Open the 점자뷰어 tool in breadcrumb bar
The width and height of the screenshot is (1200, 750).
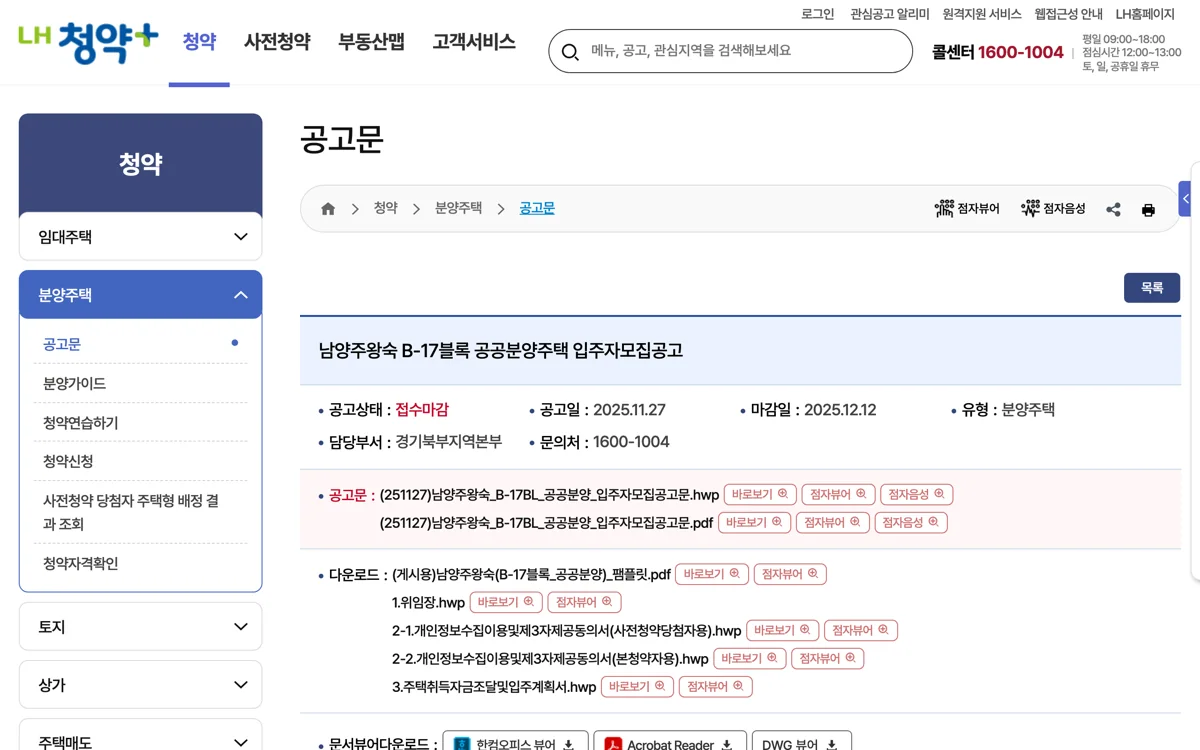(x=967, y=209)
